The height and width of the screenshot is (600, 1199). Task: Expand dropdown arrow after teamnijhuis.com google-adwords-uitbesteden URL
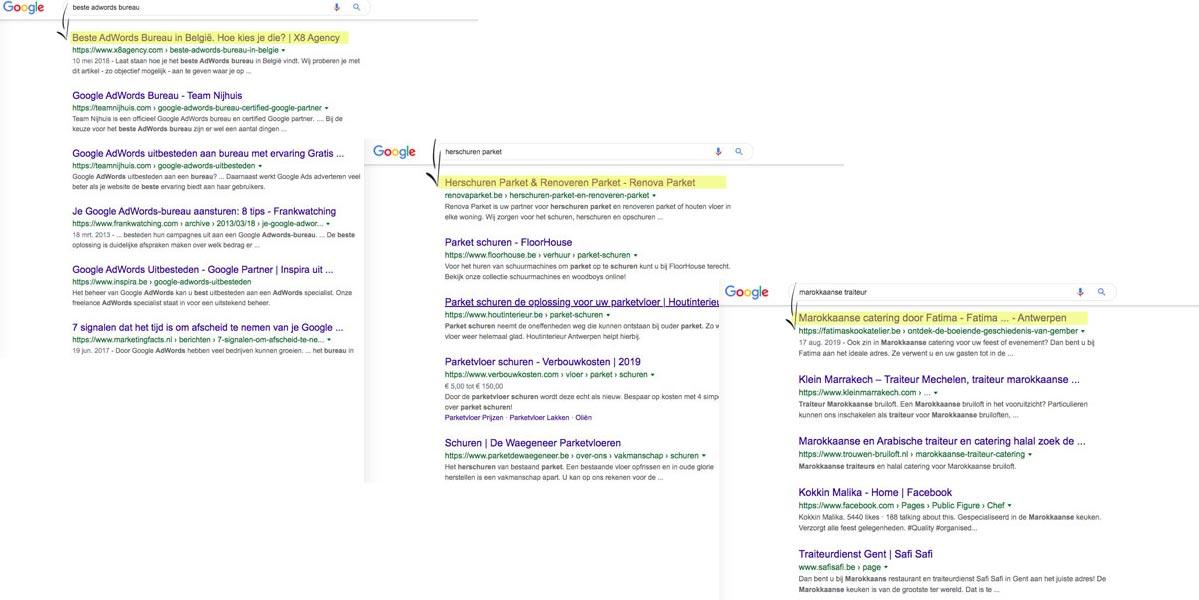pos(260,166)
